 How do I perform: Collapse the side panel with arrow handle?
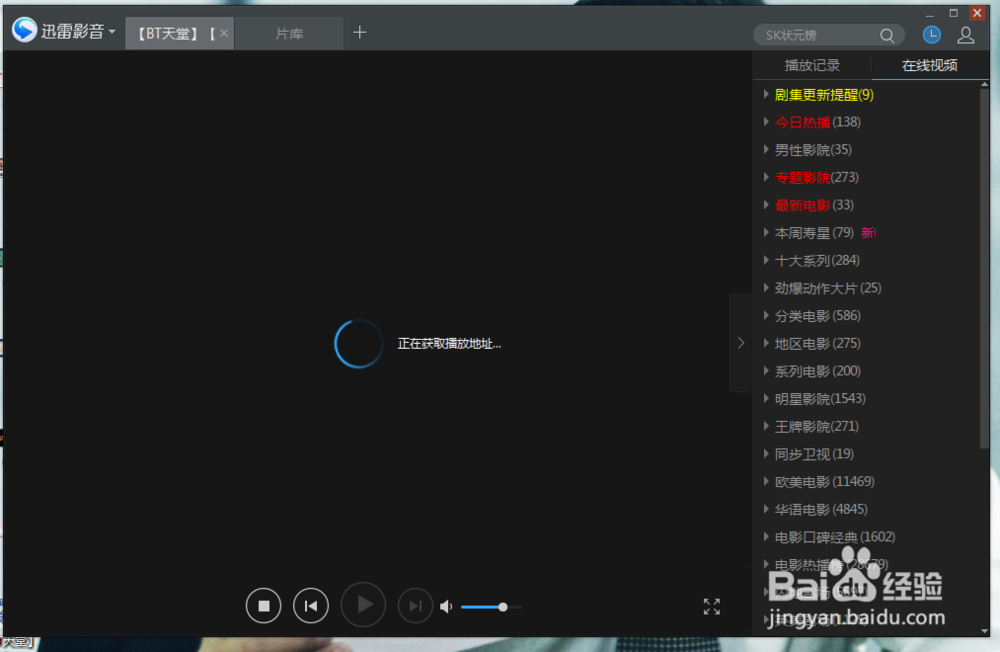pyautogui.click(x=740, y=343)
